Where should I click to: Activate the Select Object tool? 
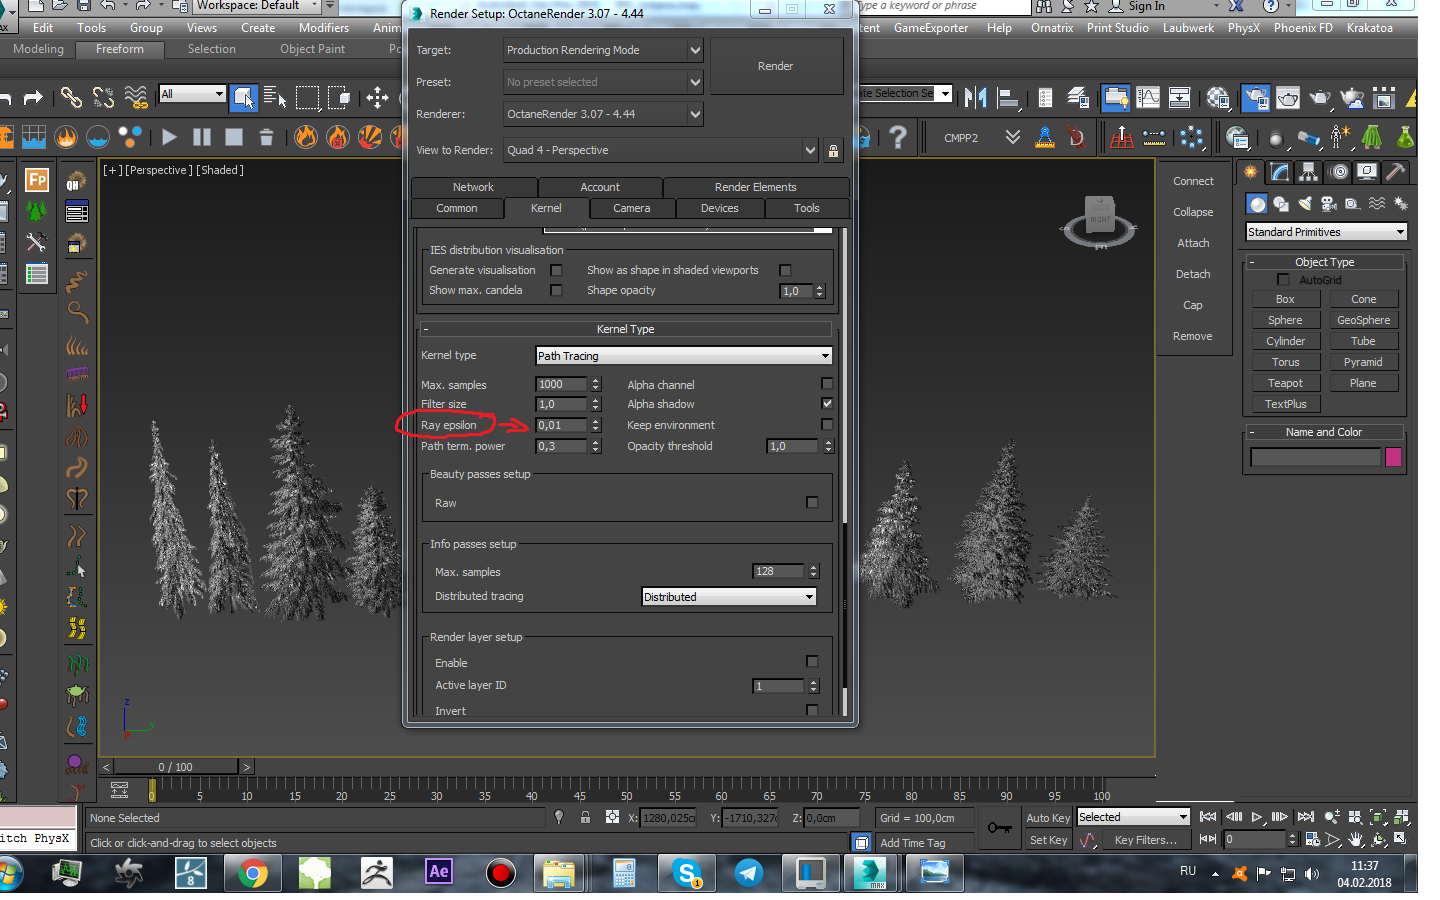coord(243,97)
